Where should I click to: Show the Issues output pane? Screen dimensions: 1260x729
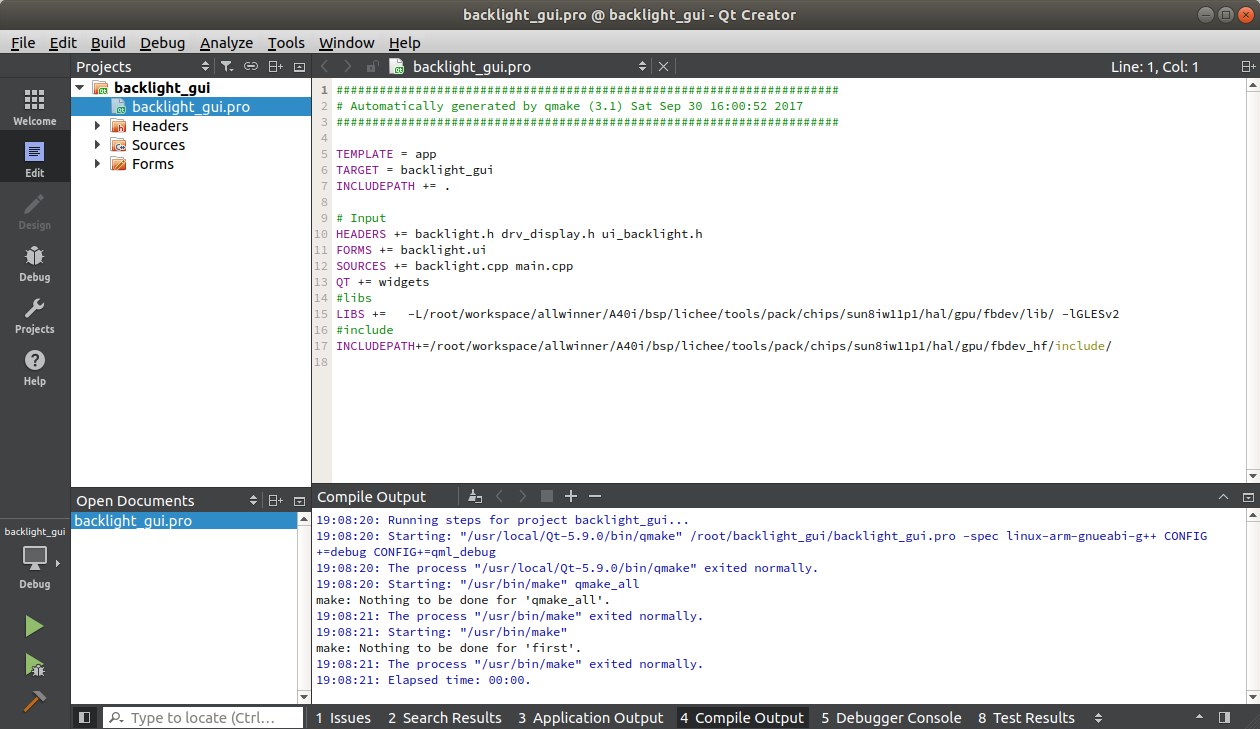pos(343,718)
